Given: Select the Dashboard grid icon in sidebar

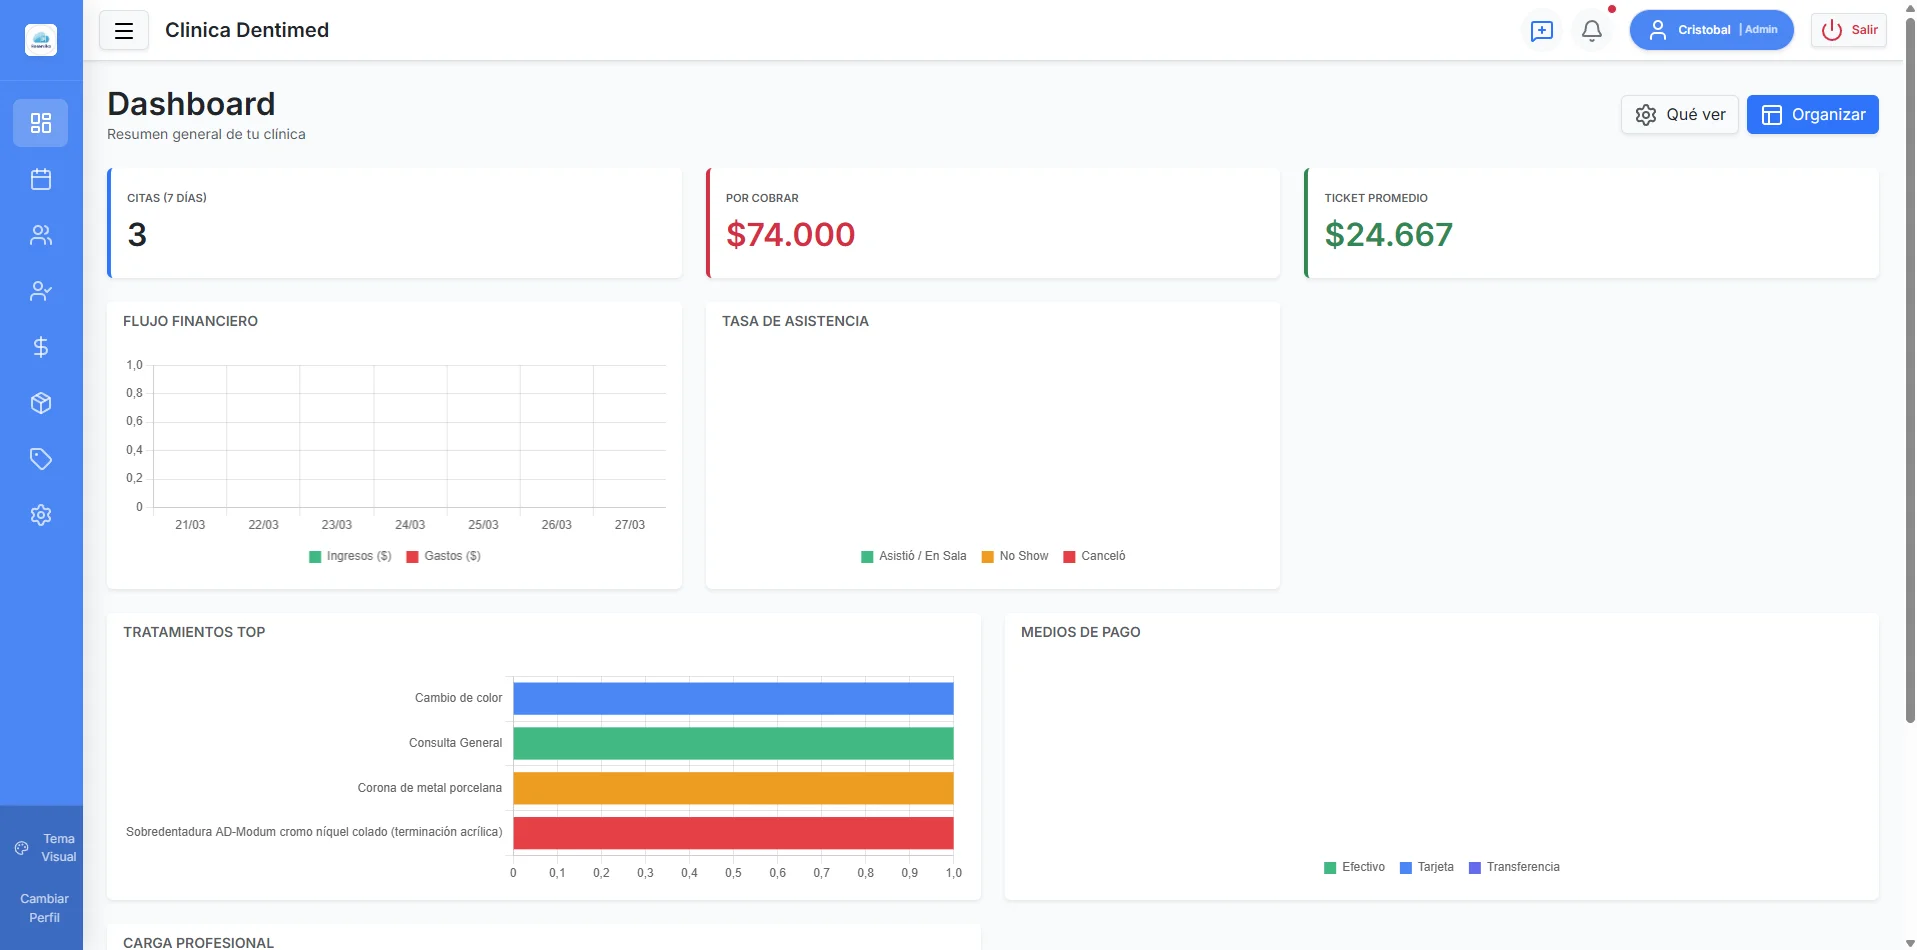Looking at the screenshot, I should coord(40,123).
